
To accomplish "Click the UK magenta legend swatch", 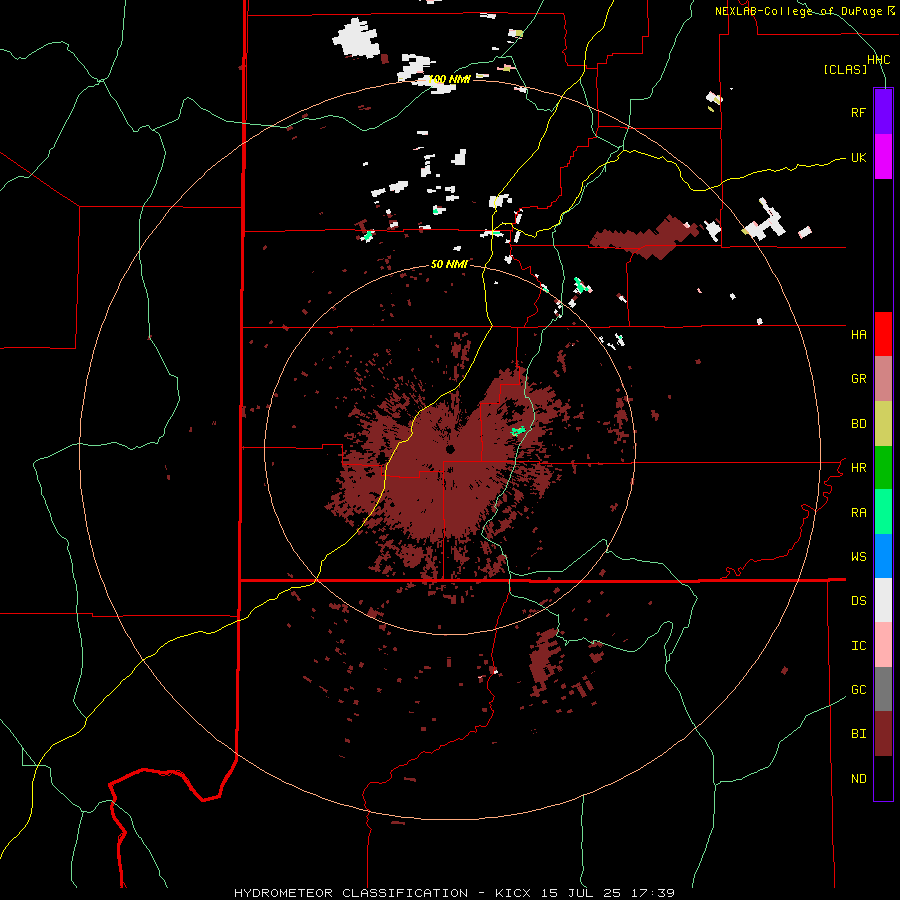I will click(883, 157).
